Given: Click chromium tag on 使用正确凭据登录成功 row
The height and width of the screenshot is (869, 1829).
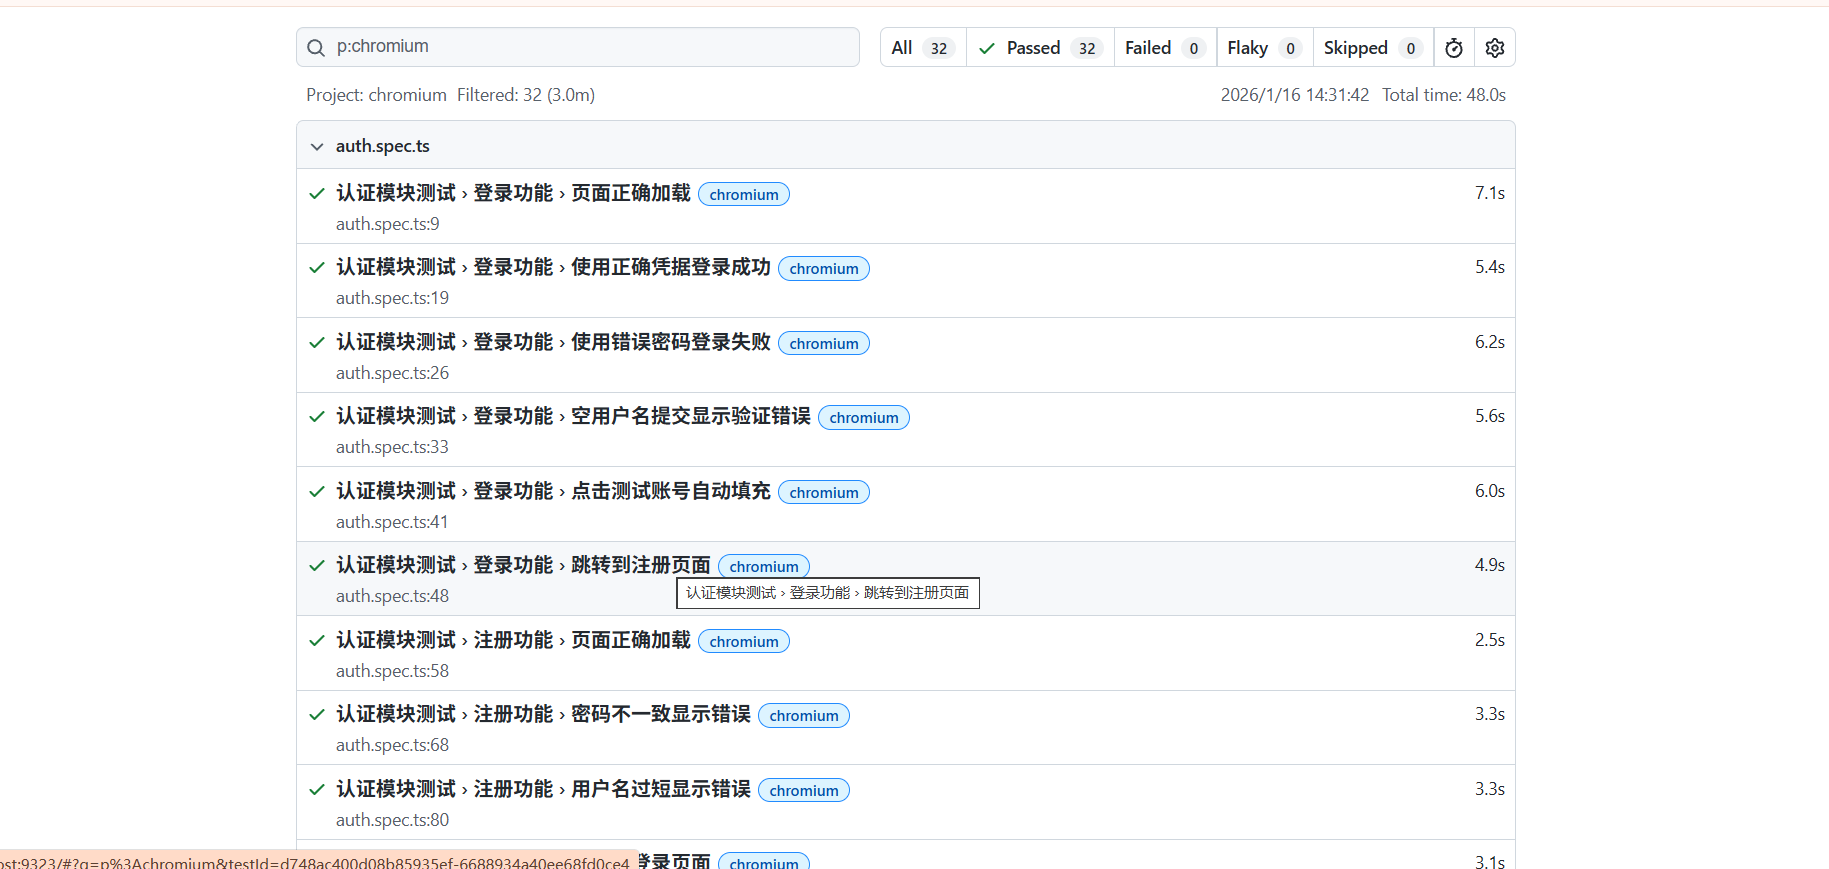Looking at the screenshot, I should (x=824, y=268).
